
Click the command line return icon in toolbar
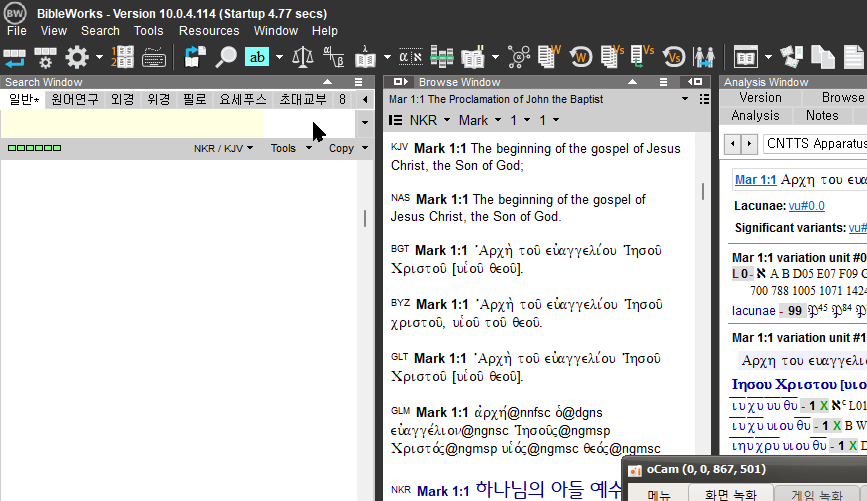coord(14,57)
